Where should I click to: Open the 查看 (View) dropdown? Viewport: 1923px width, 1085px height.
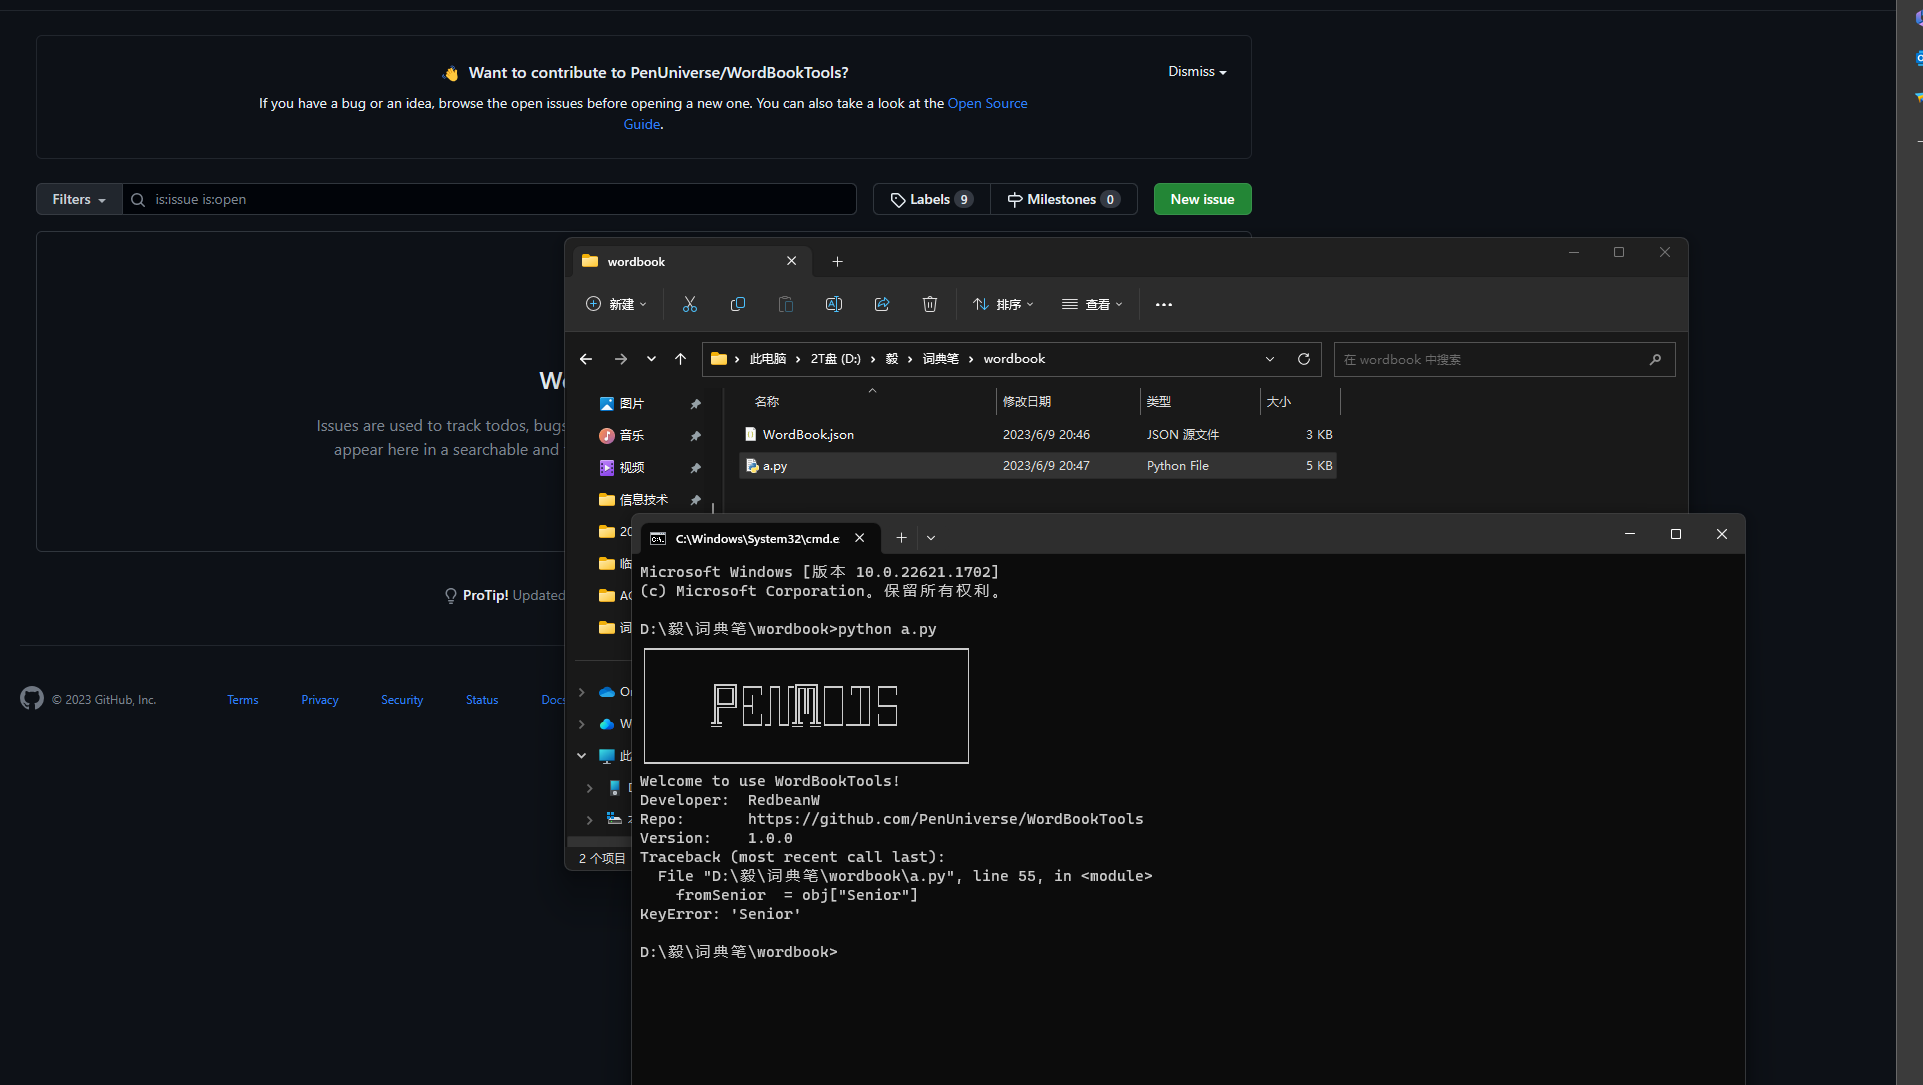pyautogui.click(x=1092, y=304)
